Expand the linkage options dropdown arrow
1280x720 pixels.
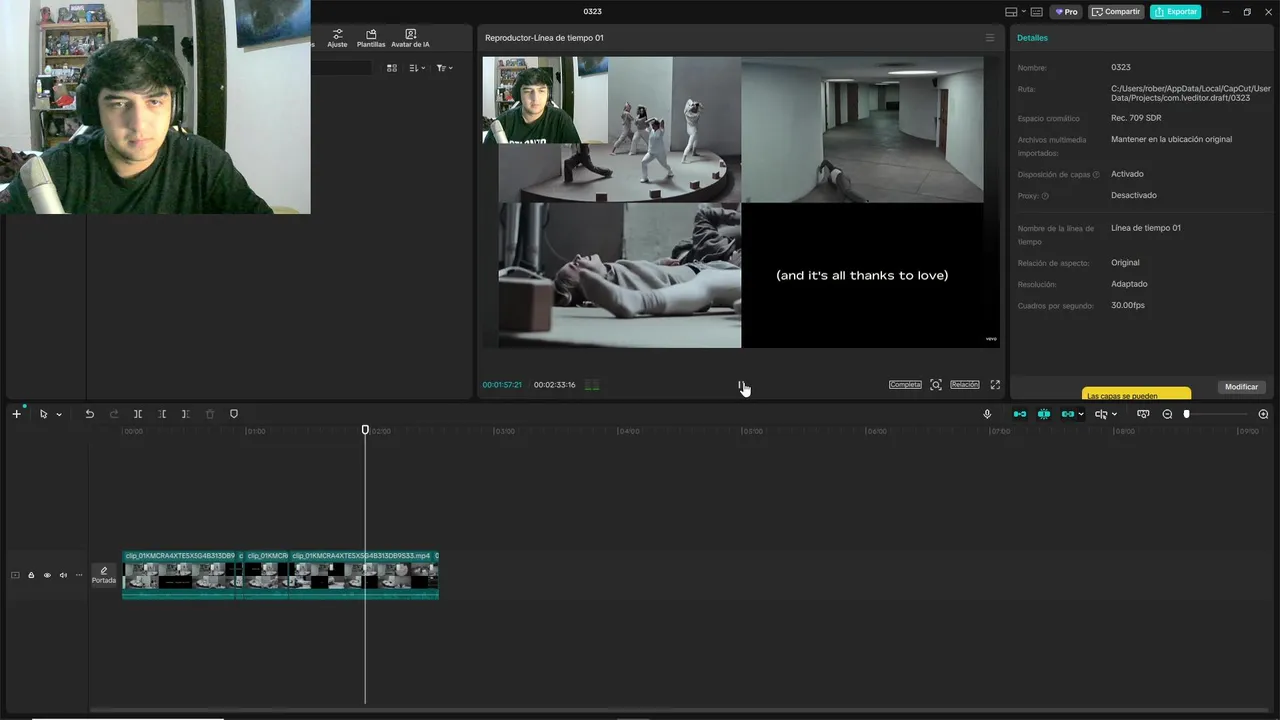click(x=1081, y=414)
